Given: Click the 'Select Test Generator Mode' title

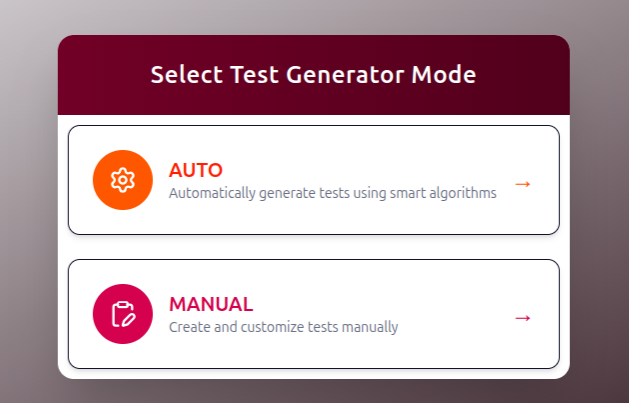Looking at the screenshot, I should point(313,75).
